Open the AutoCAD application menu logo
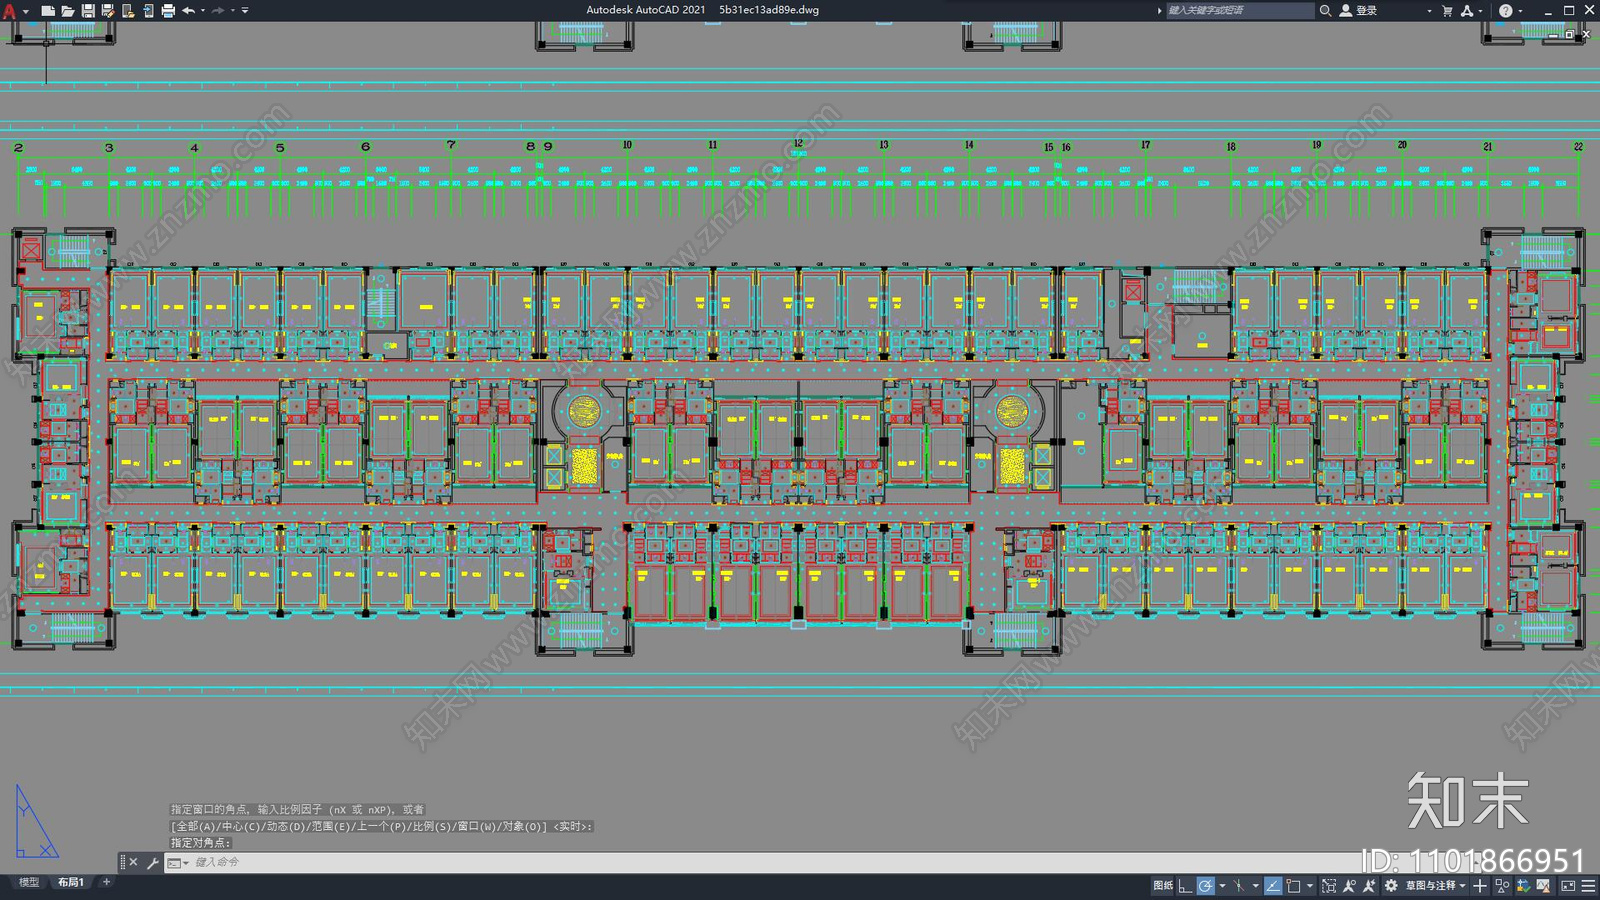The image size is (1600, 900). pyautogui.click(x=10, y=11)
